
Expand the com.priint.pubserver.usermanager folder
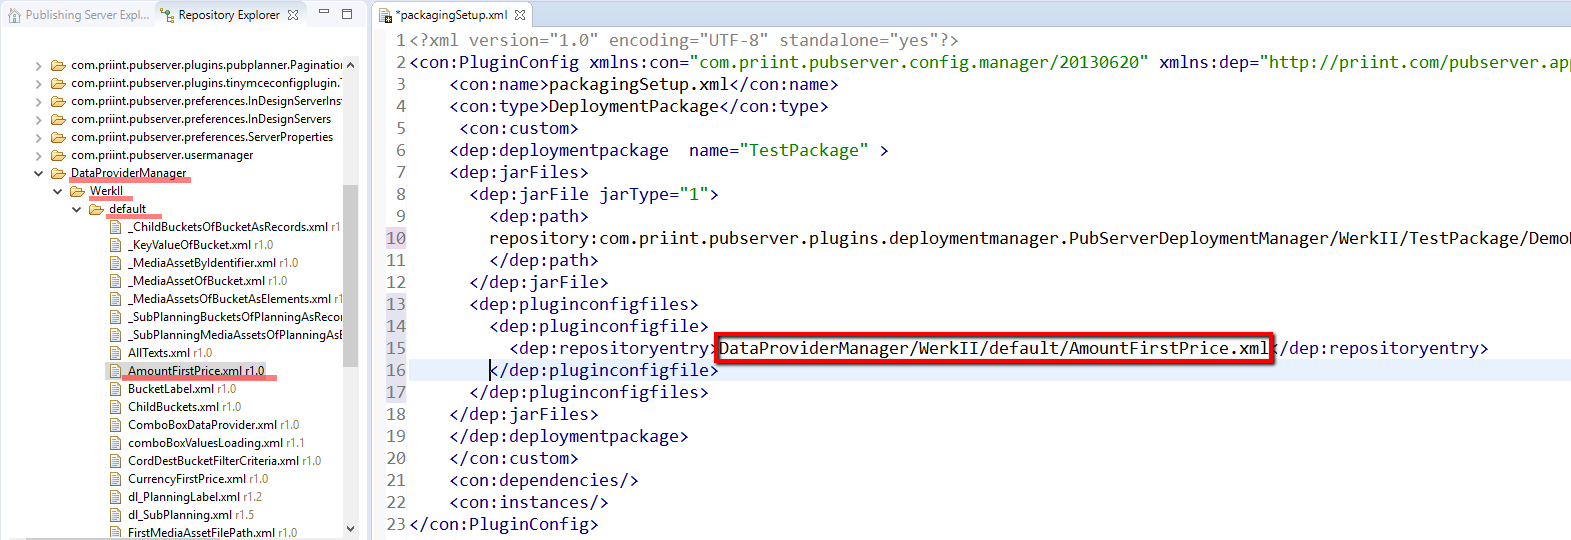[x=39, y=155]
